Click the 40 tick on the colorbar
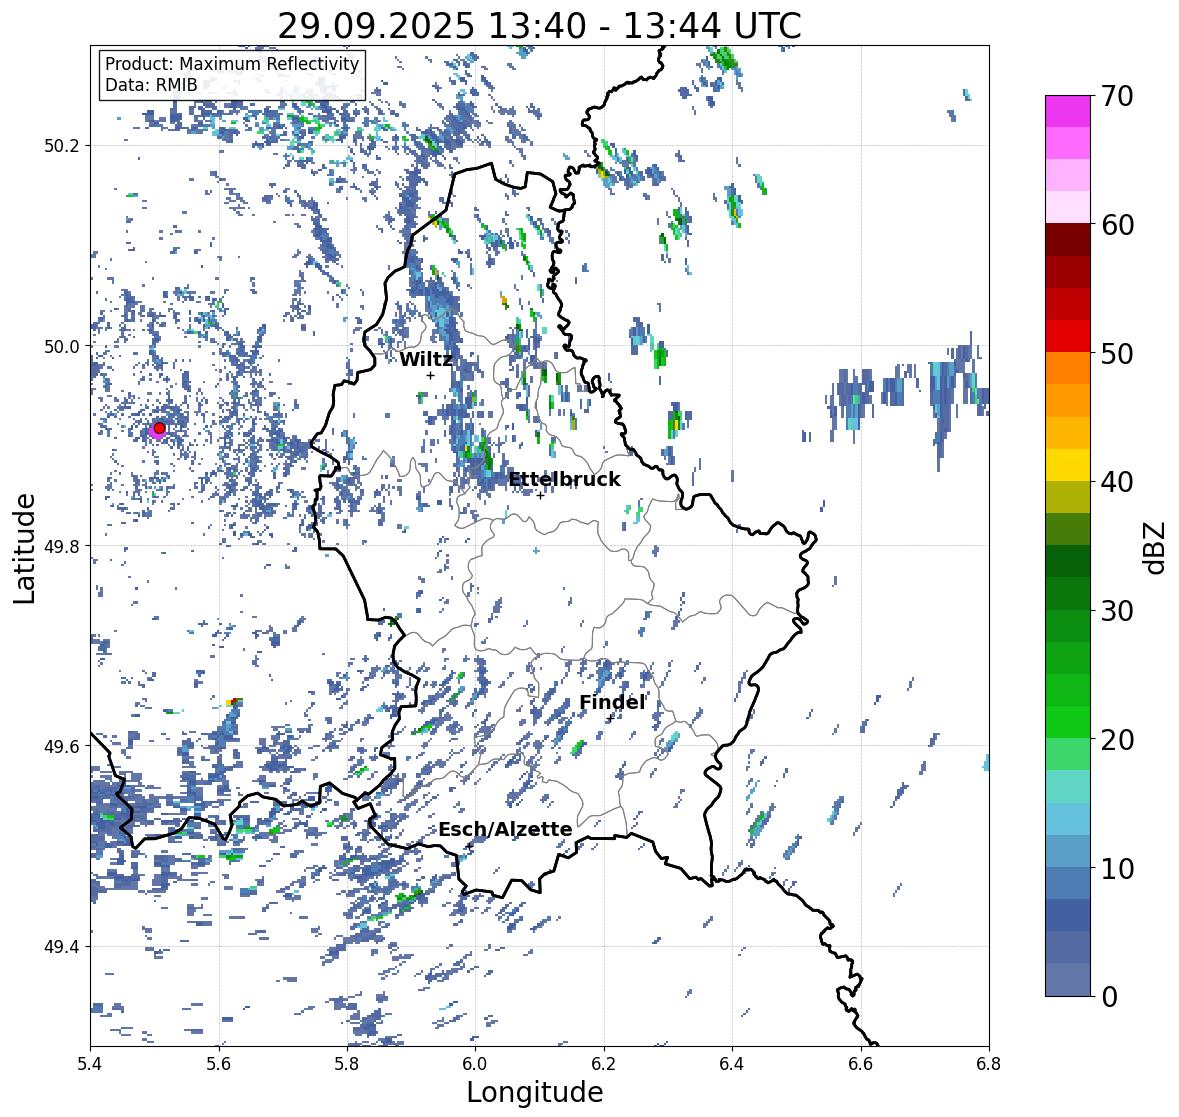Image resolution: width=1179 pixels, height=1117 pixels. [1117, 482]
